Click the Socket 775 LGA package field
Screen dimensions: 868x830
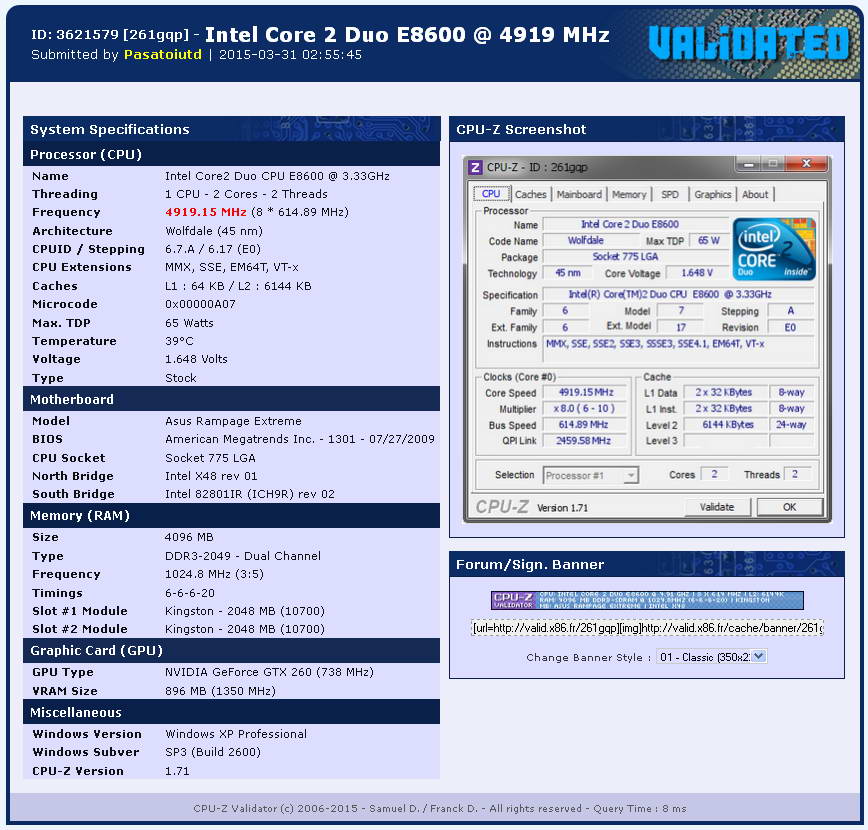point(636,257)
